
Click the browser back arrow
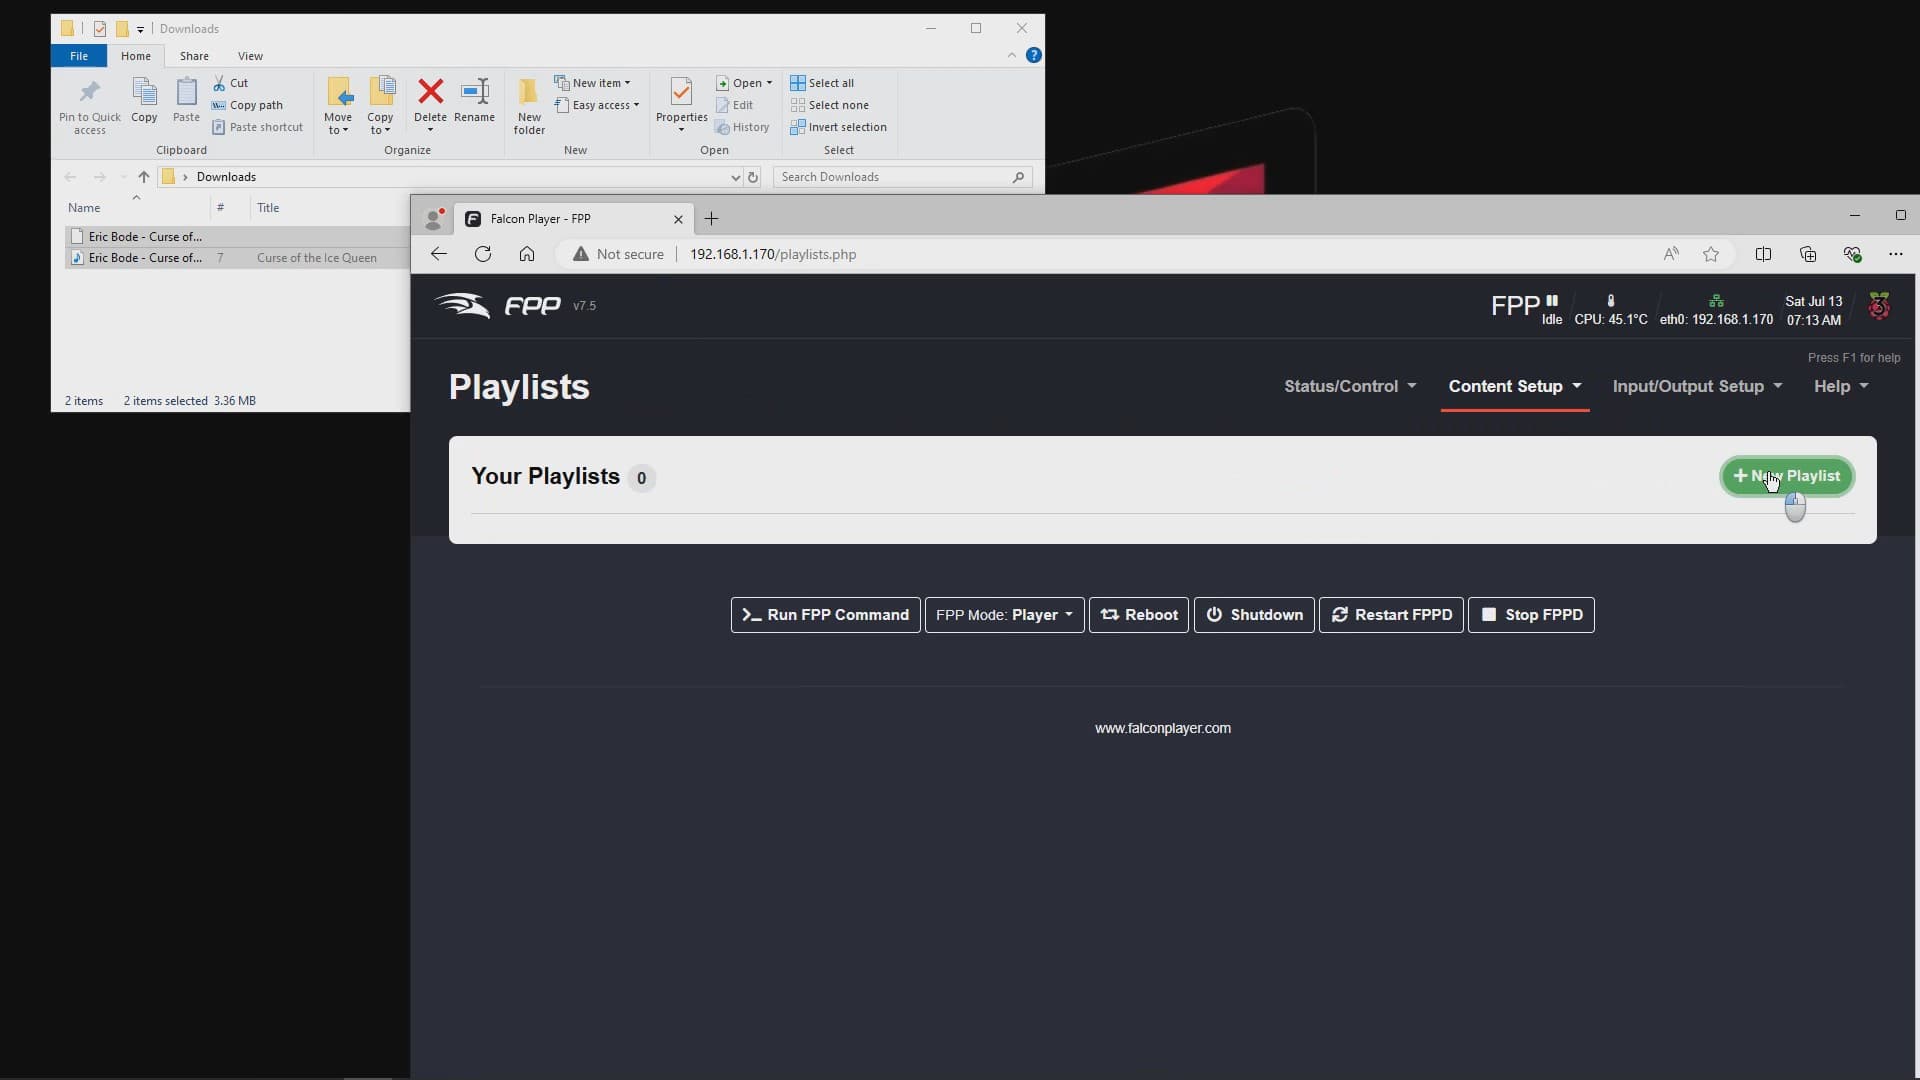coord(438,254)
